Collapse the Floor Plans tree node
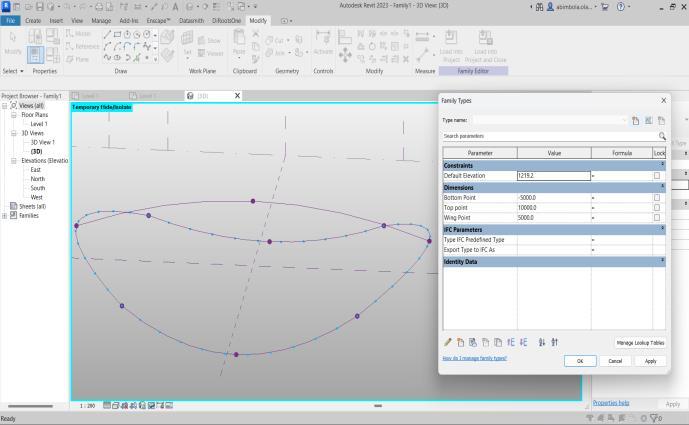Screen dimensions: 689x425 point(14,115)
